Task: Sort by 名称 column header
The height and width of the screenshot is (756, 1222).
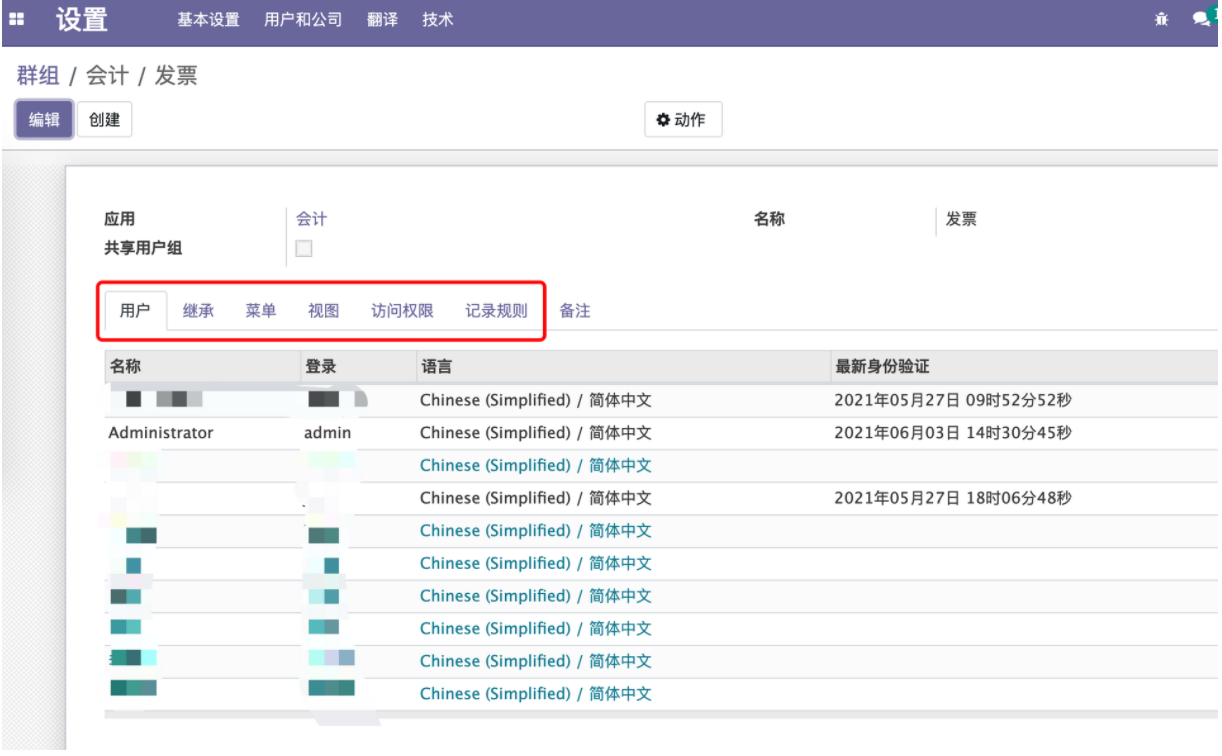Action: [202, 367]
